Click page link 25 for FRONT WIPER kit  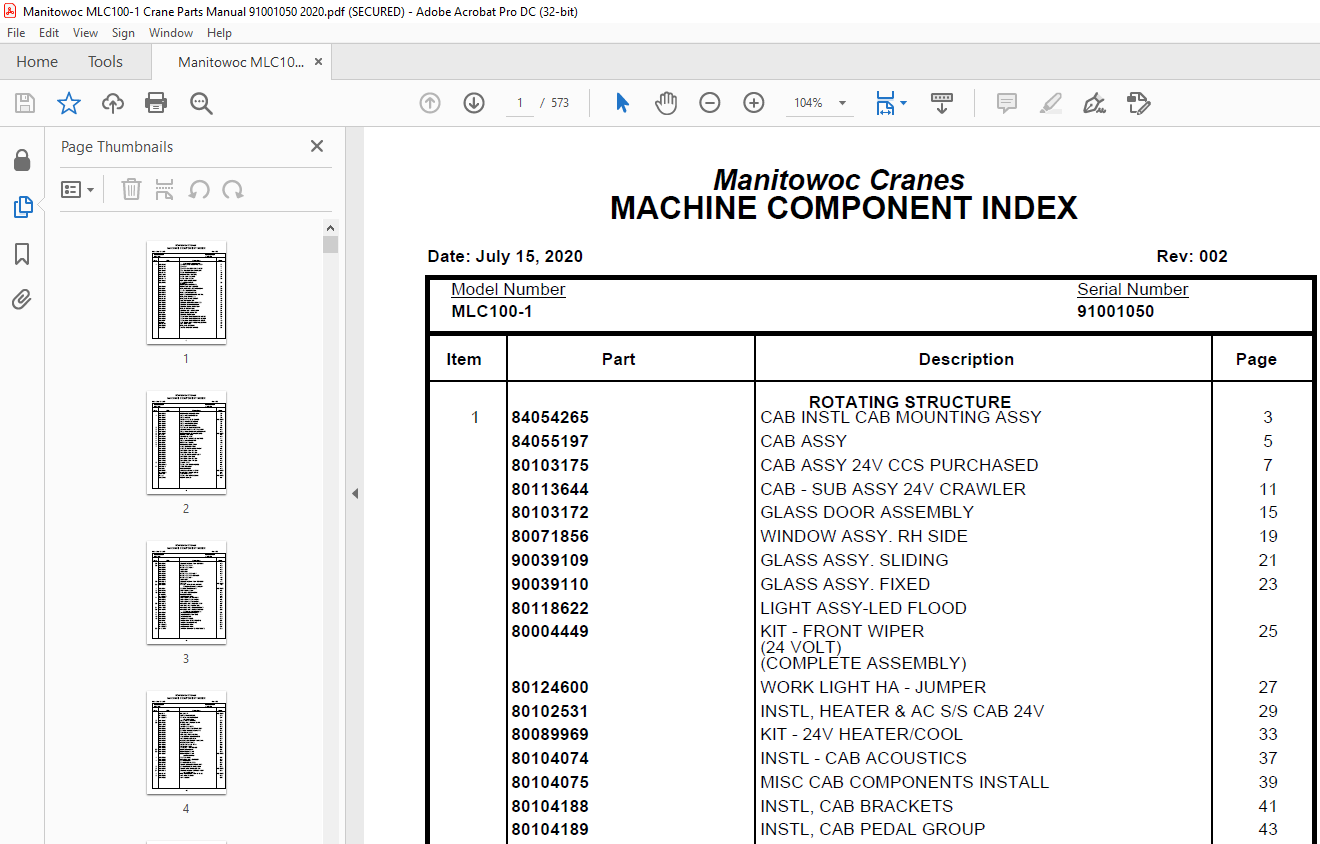click(1268, 632)
